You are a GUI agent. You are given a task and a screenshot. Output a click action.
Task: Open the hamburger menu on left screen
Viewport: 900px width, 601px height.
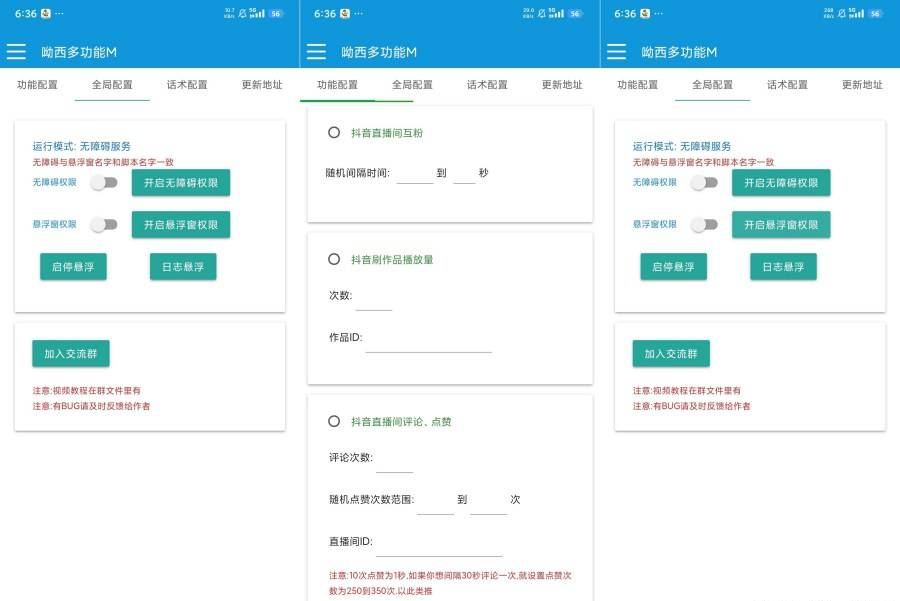(16, 52)
